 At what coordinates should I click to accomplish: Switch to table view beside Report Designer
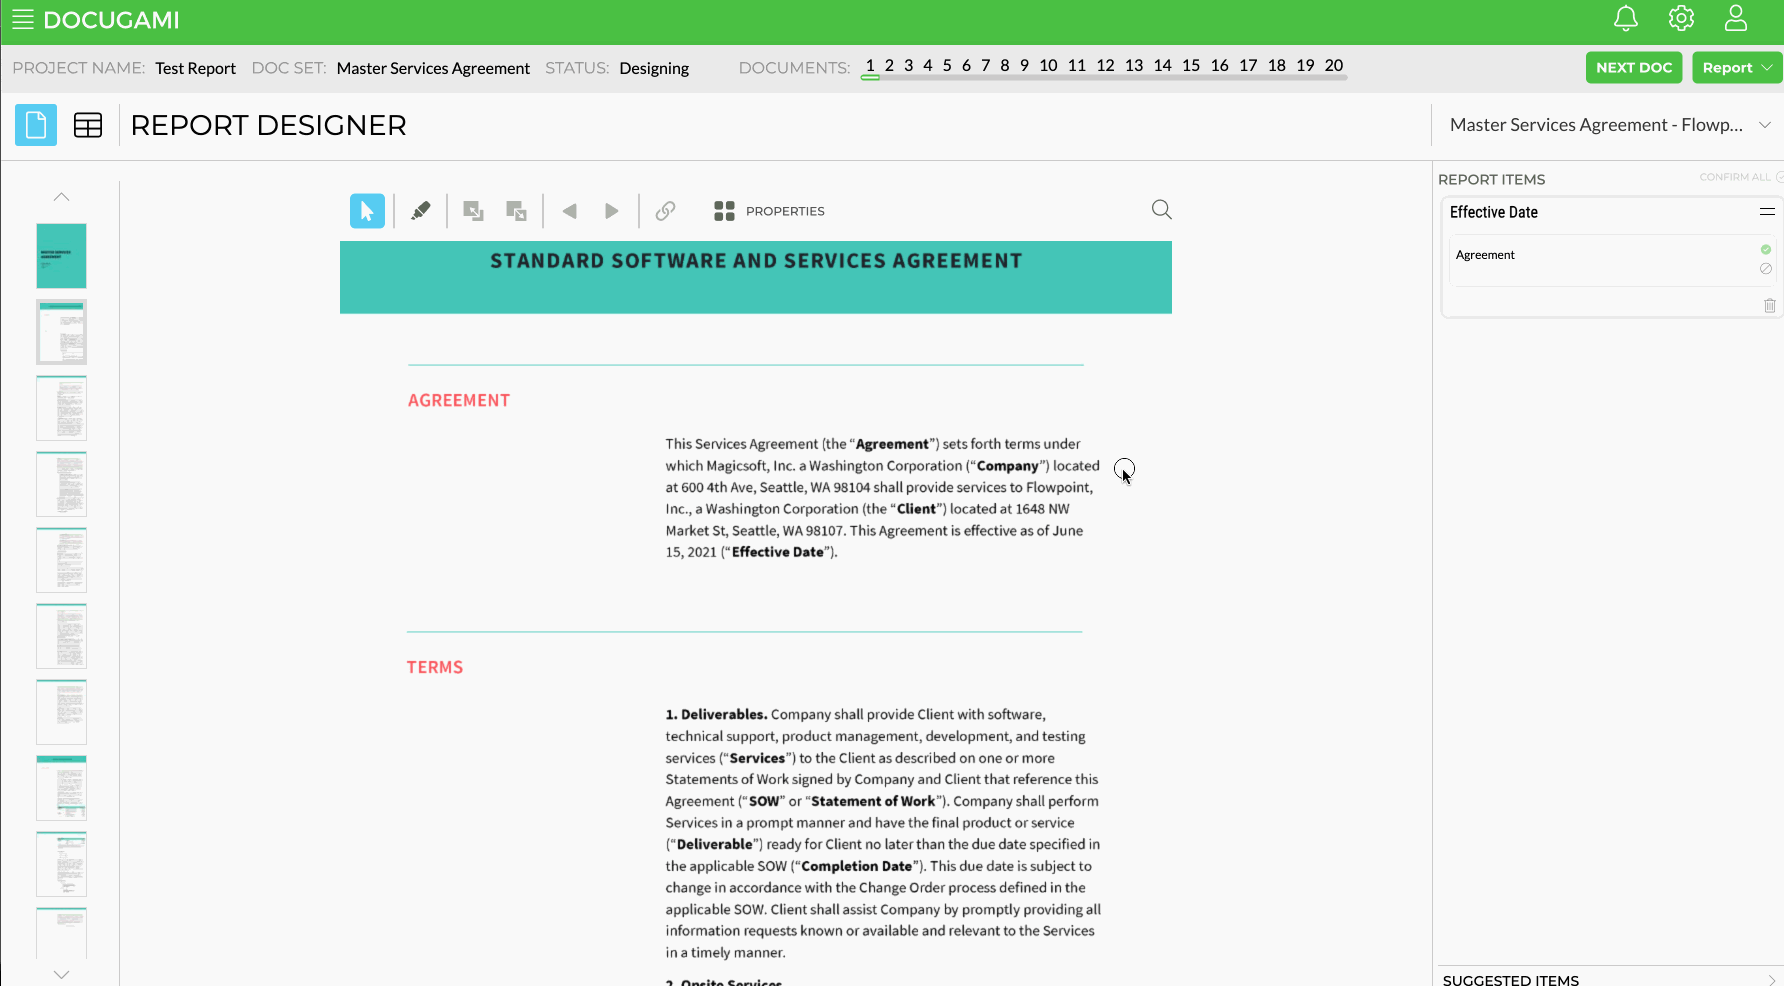tap(88, 124)
